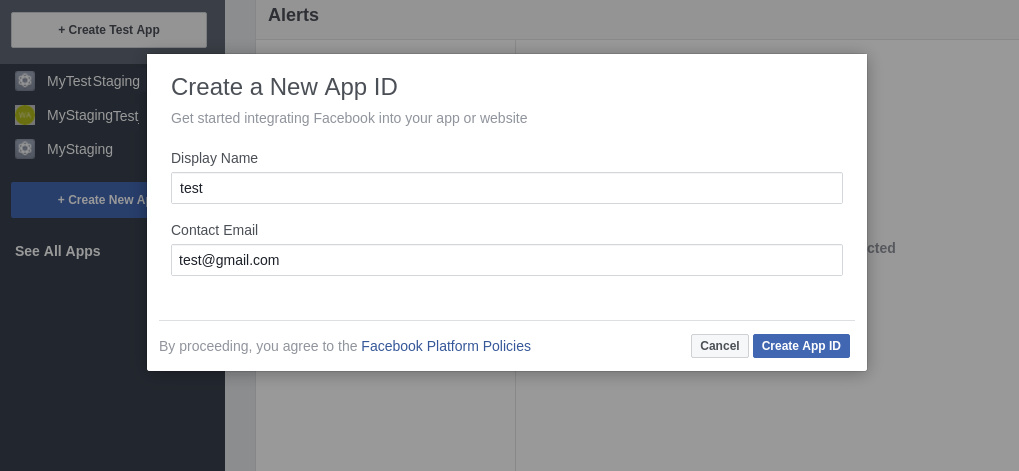Click the MyStagingTest yellow app icon

pyautogui.click(x=25, y=115)
